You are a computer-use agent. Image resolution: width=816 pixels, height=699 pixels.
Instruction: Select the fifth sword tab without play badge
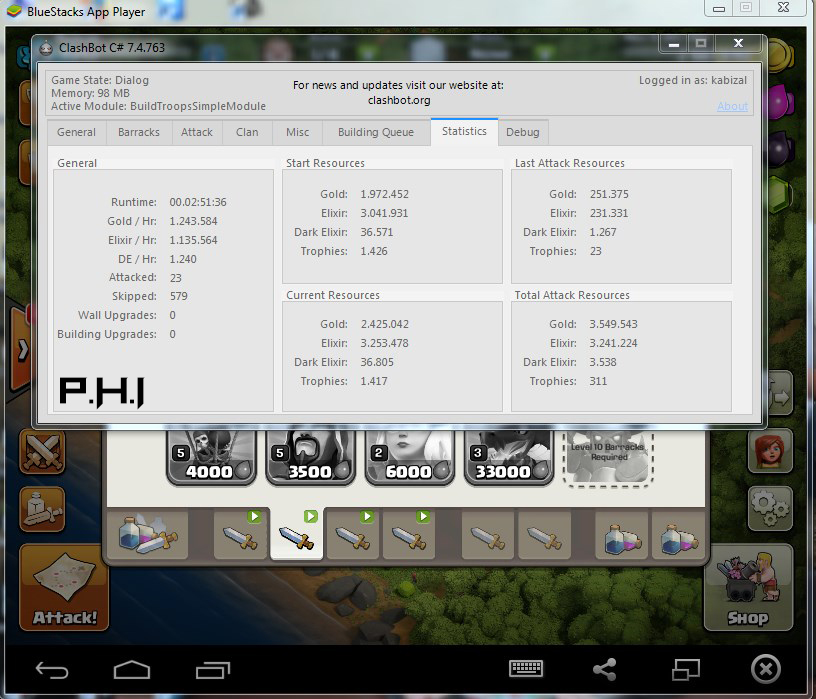click(x=488, y=536)
